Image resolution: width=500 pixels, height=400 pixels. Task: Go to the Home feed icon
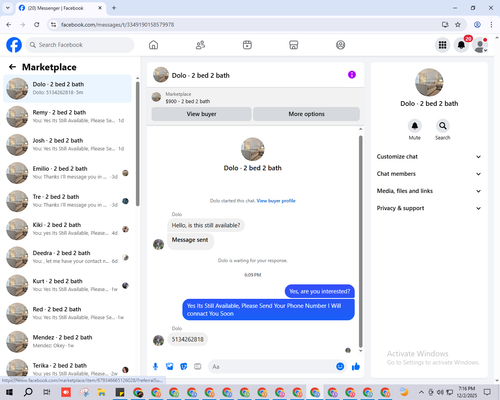[153, 45]
